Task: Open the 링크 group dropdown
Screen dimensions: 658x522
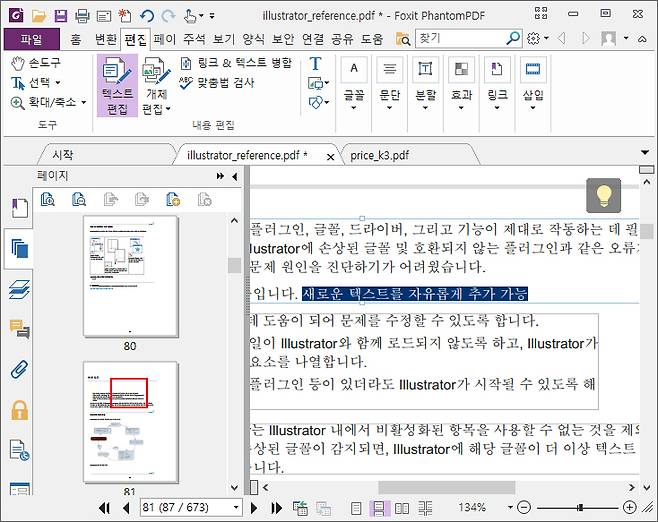Action: pyautogui.click(x=497, y=84)
